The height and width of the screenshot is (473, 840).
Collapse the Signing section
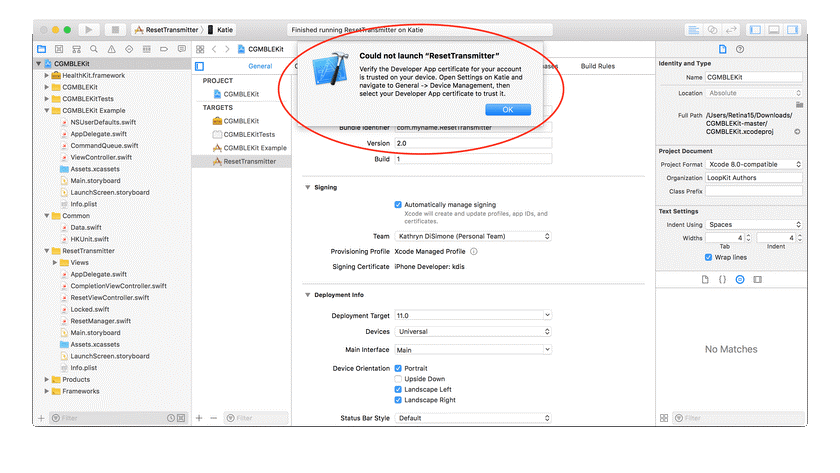click(308, 187)
